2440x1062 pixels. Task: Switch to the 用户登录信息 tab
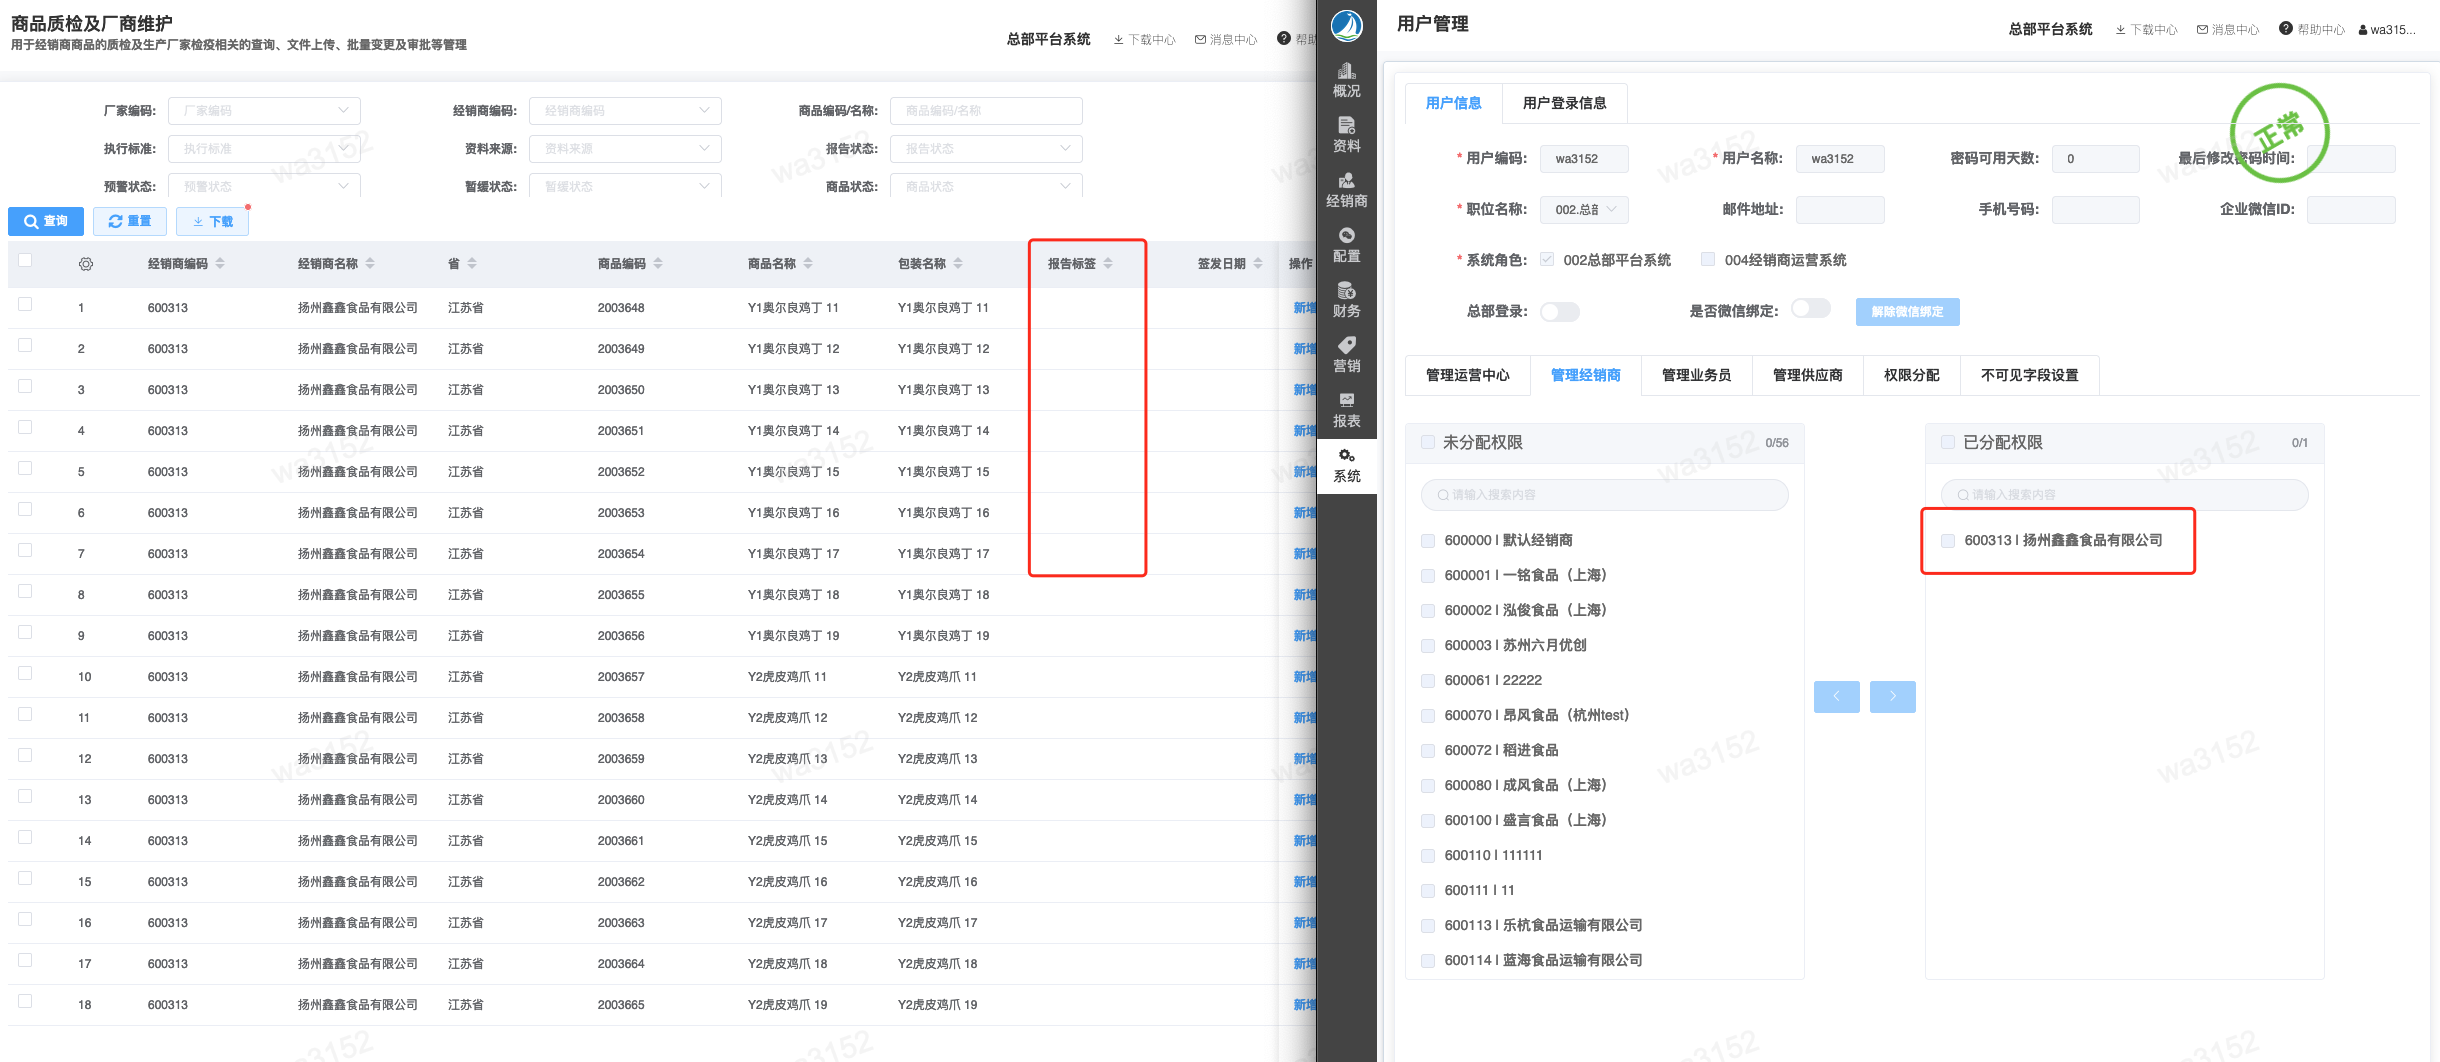point(1564,103)
